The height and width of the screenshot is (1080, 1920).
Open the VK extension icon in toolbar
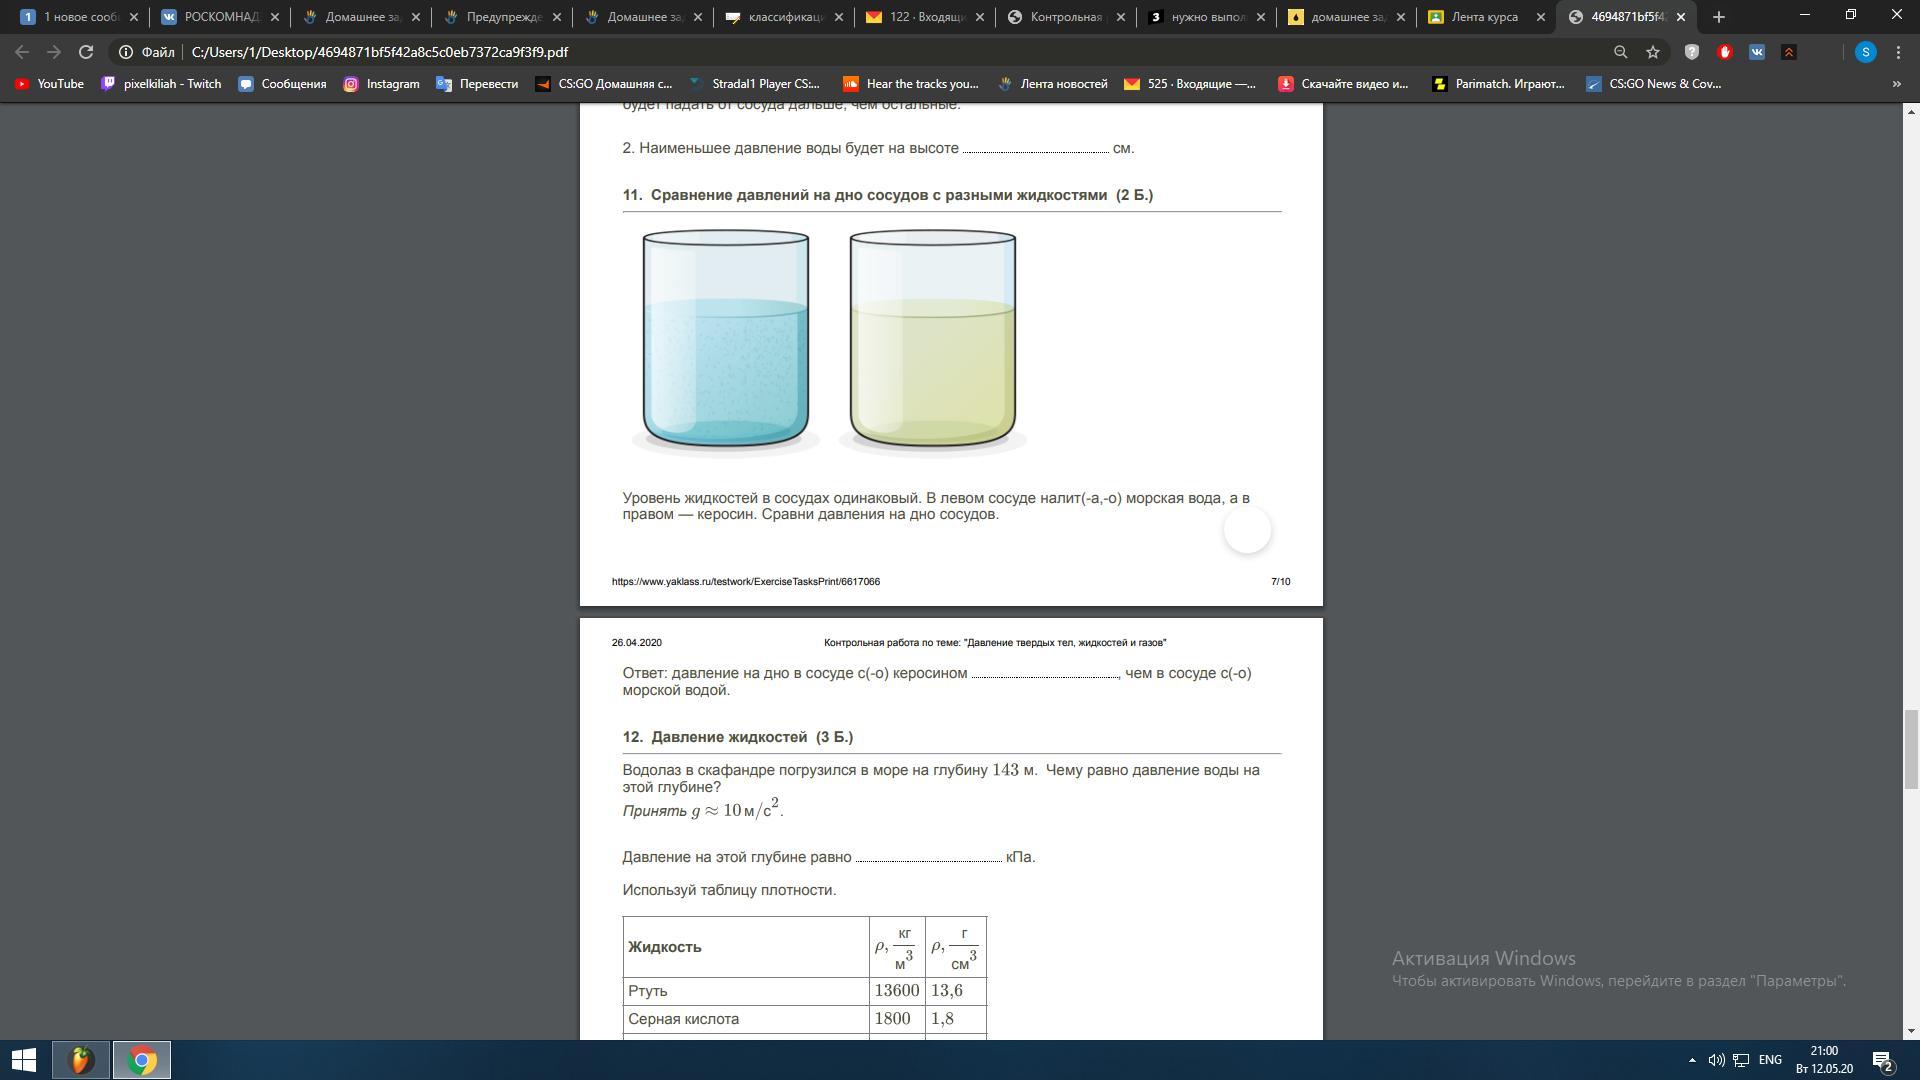(x=1756, y=52)
